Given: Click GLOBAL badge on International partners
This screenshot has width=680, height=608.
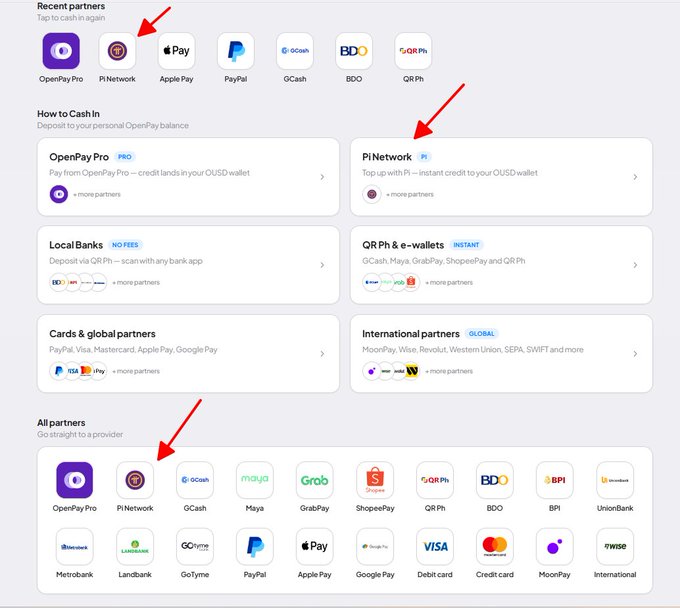Looking at the screenshot, I should [x=481, y=334].
